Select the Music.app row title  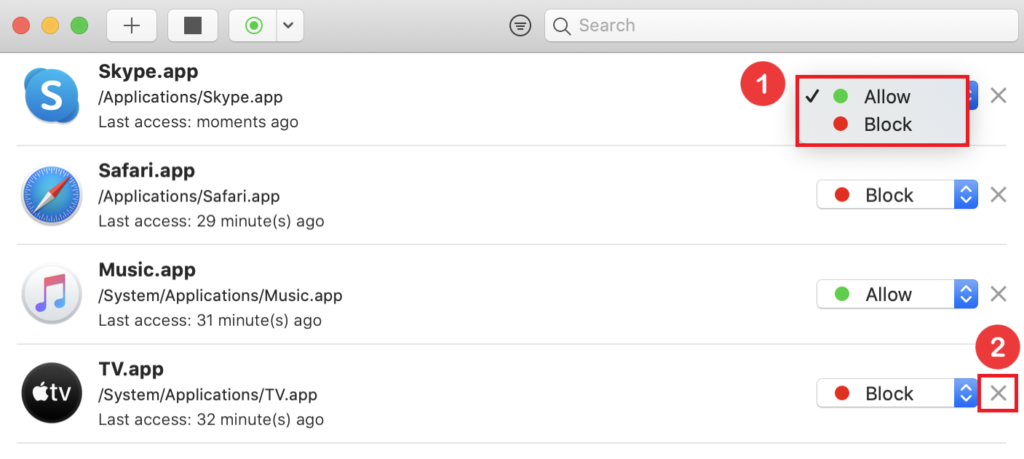pyautogui.click(x=147, y=270)
